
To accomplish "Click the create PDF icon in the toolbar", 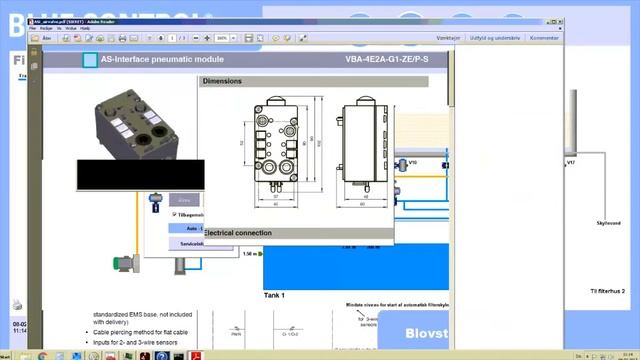I will point(77,38).
